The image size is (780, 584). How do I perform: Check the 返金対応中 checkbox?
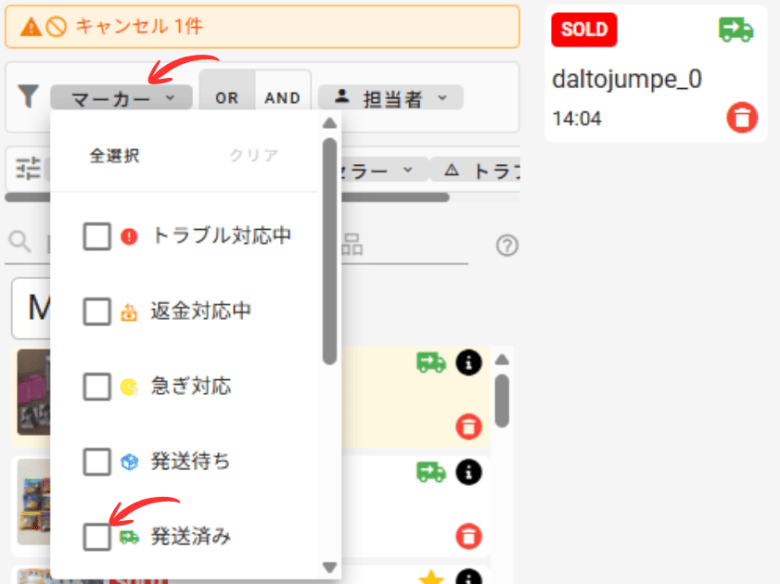pos(97,311)
